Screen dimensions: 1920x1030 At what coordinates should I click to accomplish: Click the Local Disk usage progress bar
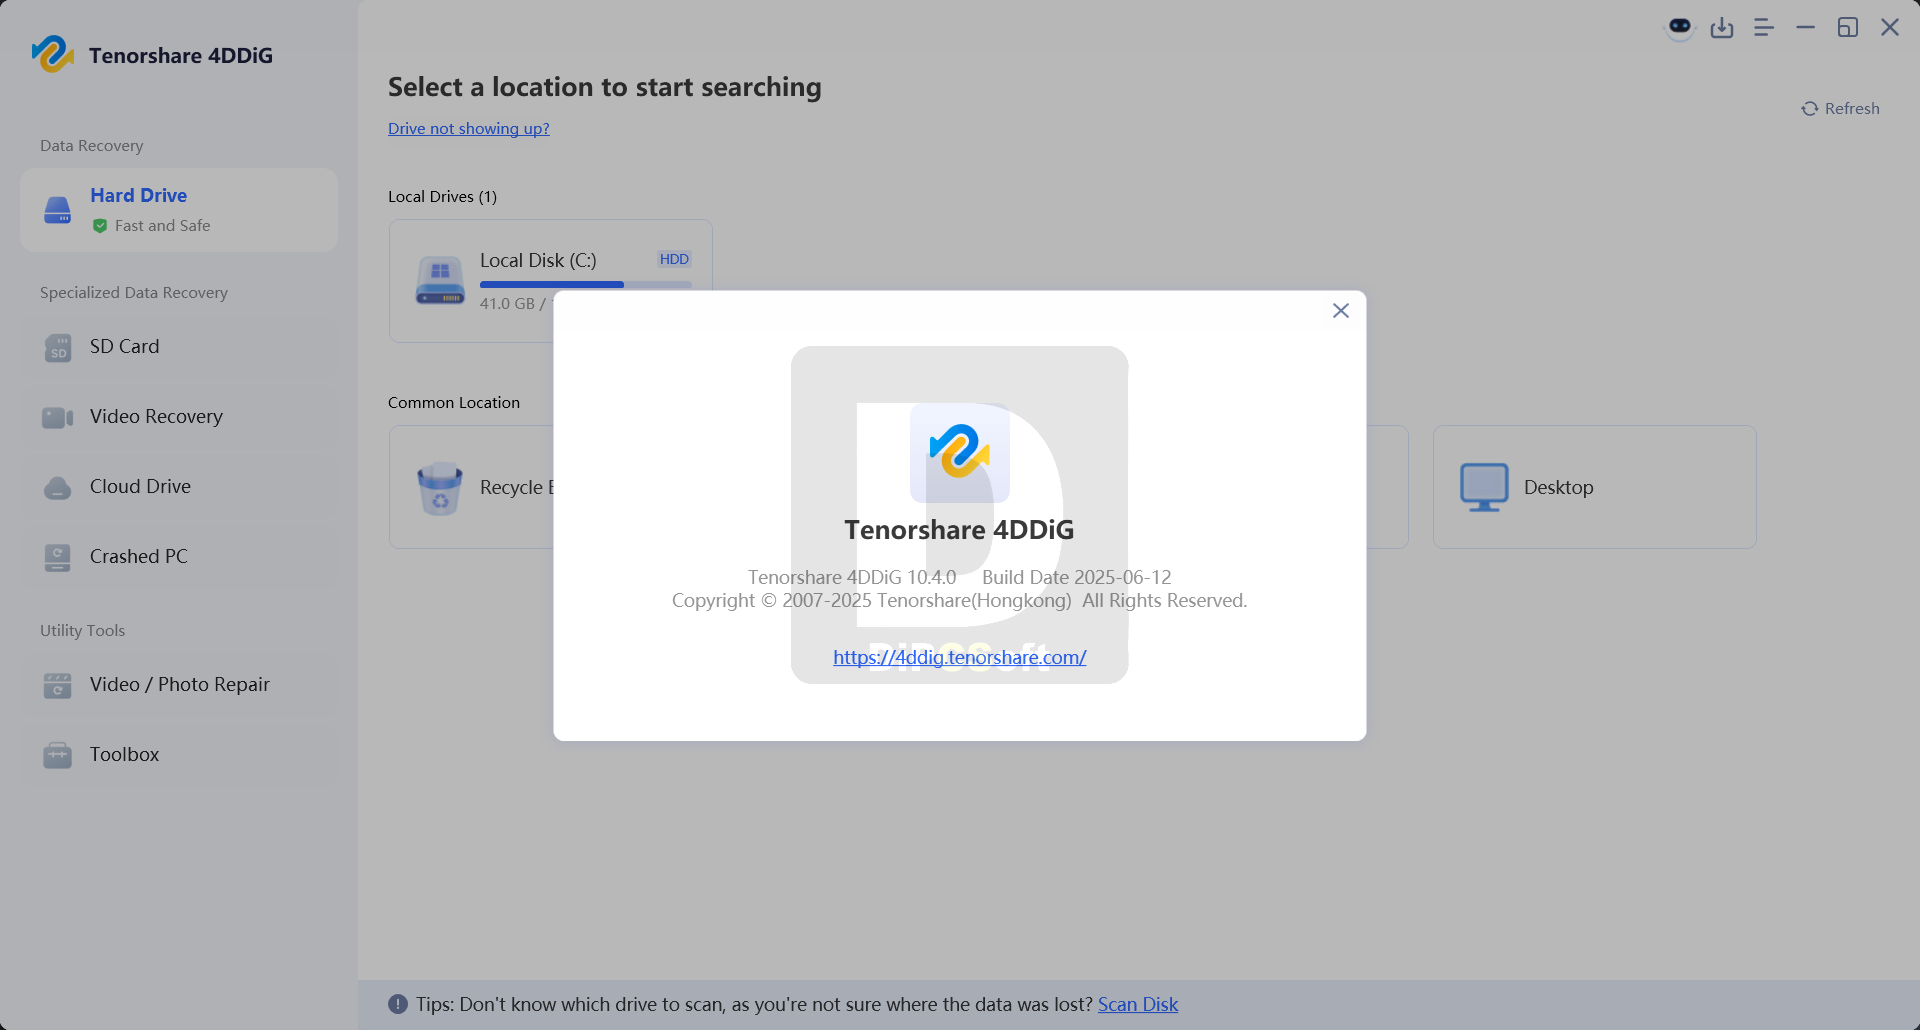[x=586, y=285]
